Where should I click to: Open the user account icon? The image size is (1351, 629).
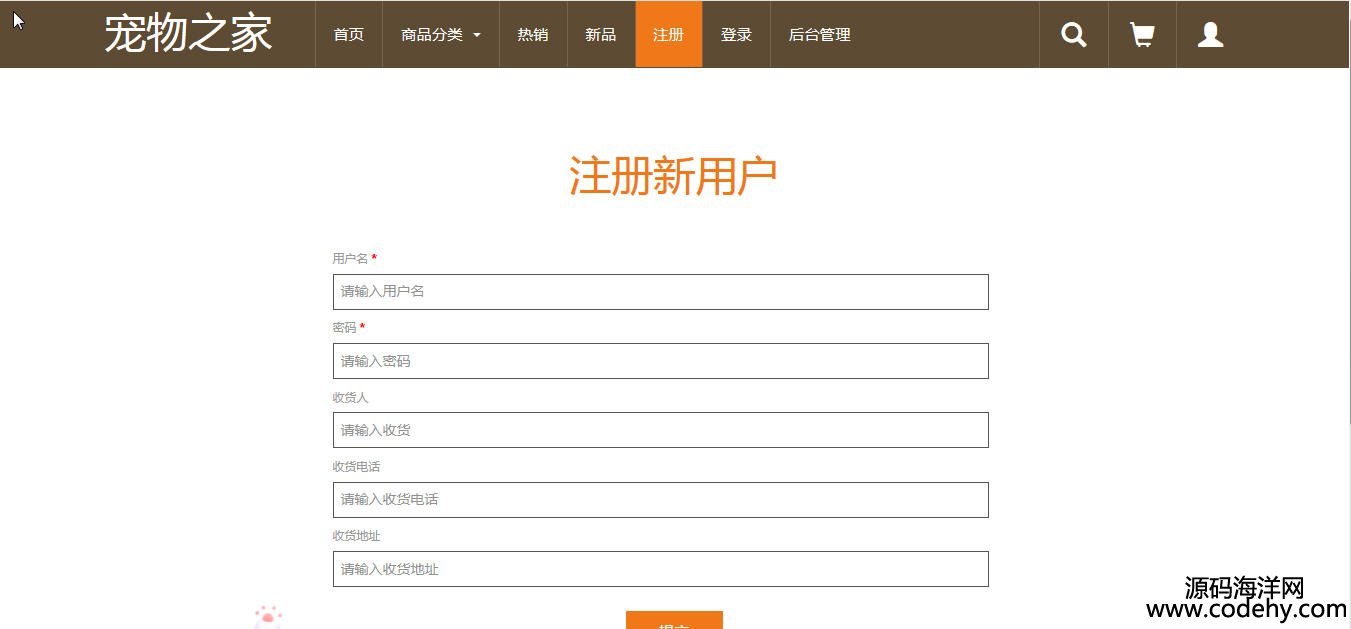click(1211, 35)
